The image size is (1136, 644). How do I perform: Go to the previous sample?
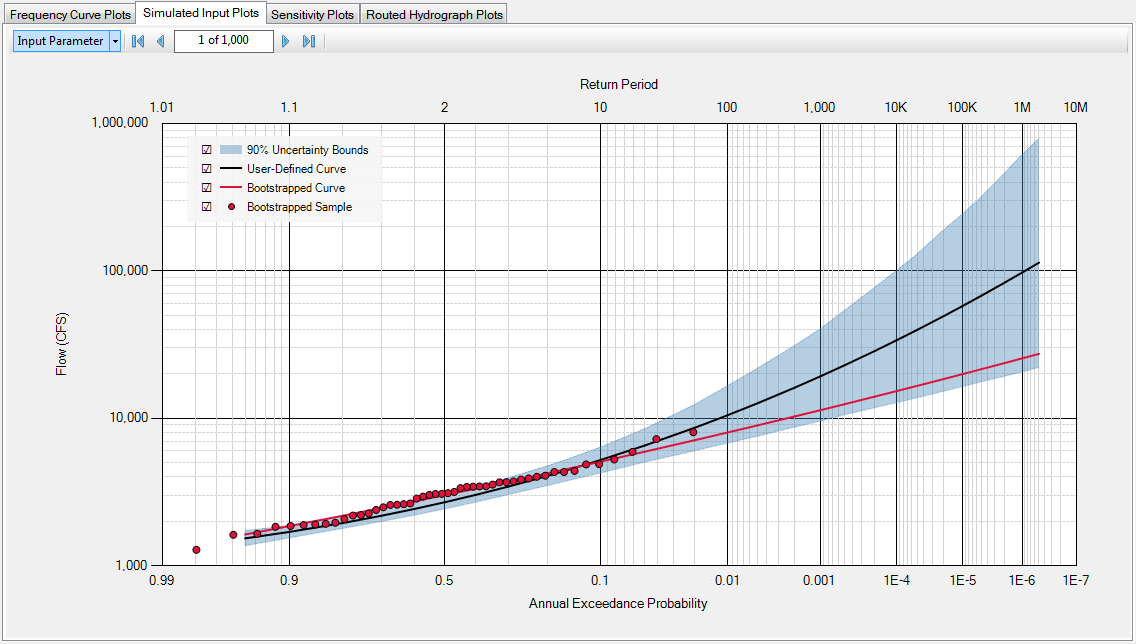(x=160, y=41)
